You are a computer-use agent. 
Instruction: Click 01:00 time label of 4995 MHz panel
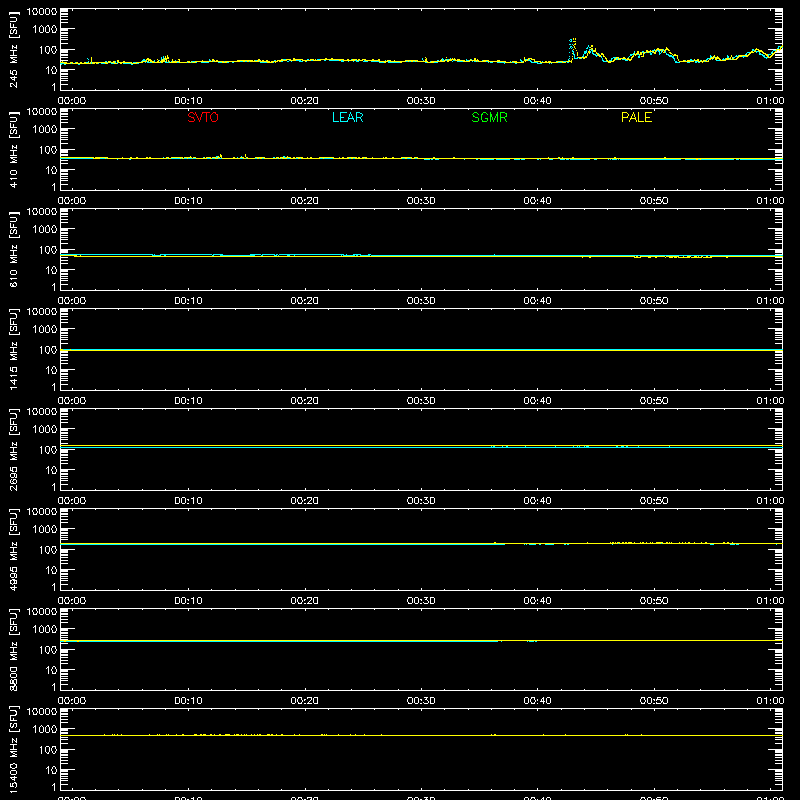tap(770, 601)
